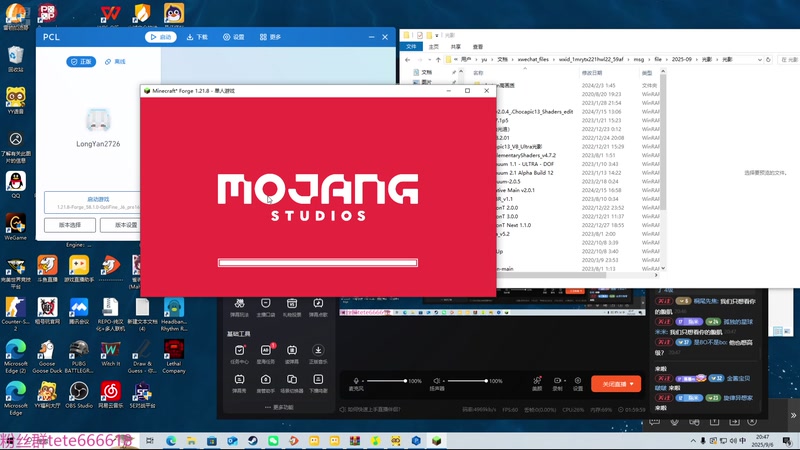800x450 pixels.
Task: Sort by the 名称 column header
Action: (x=478, y=73)
